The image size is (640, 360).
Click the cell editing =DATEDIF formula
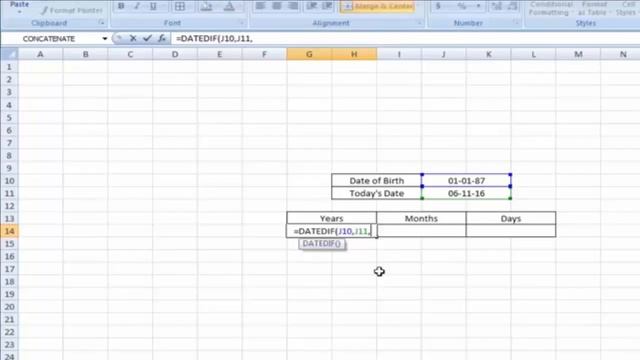coord(331,231)
